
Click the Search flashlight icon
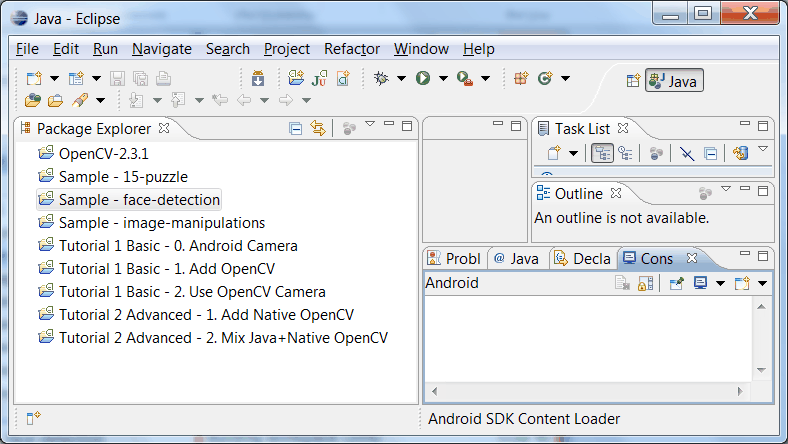(x=80, y=101)
